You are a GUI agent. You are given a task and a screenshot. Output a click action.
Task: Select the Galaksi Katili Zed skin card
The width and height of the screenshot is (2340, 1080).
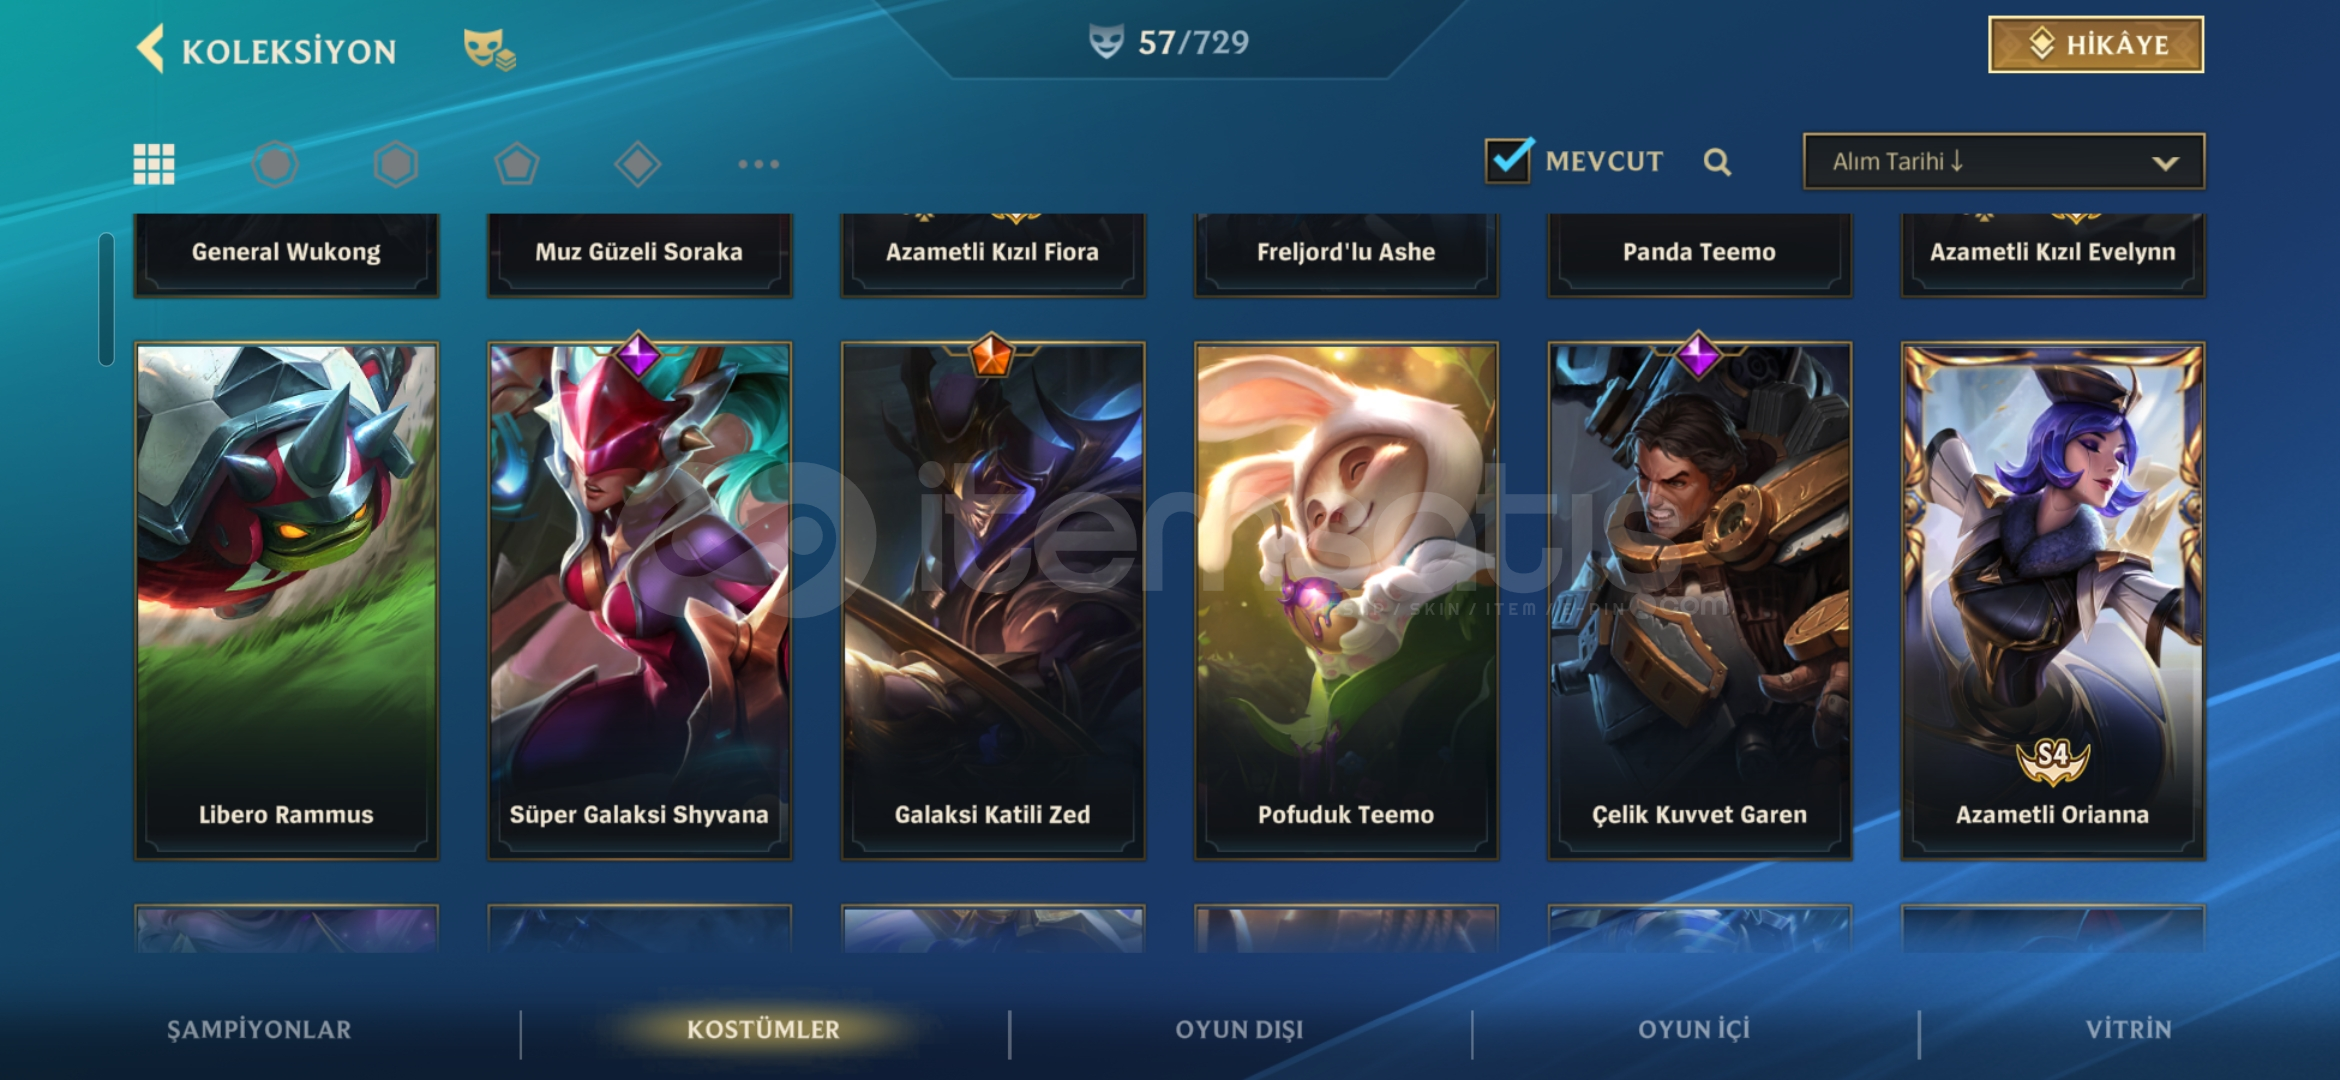click(x=993, y=600)
